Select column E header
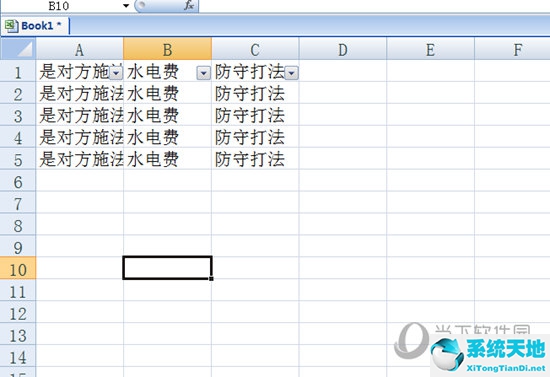Screen dimensions: 550x377 click(430, 49)
